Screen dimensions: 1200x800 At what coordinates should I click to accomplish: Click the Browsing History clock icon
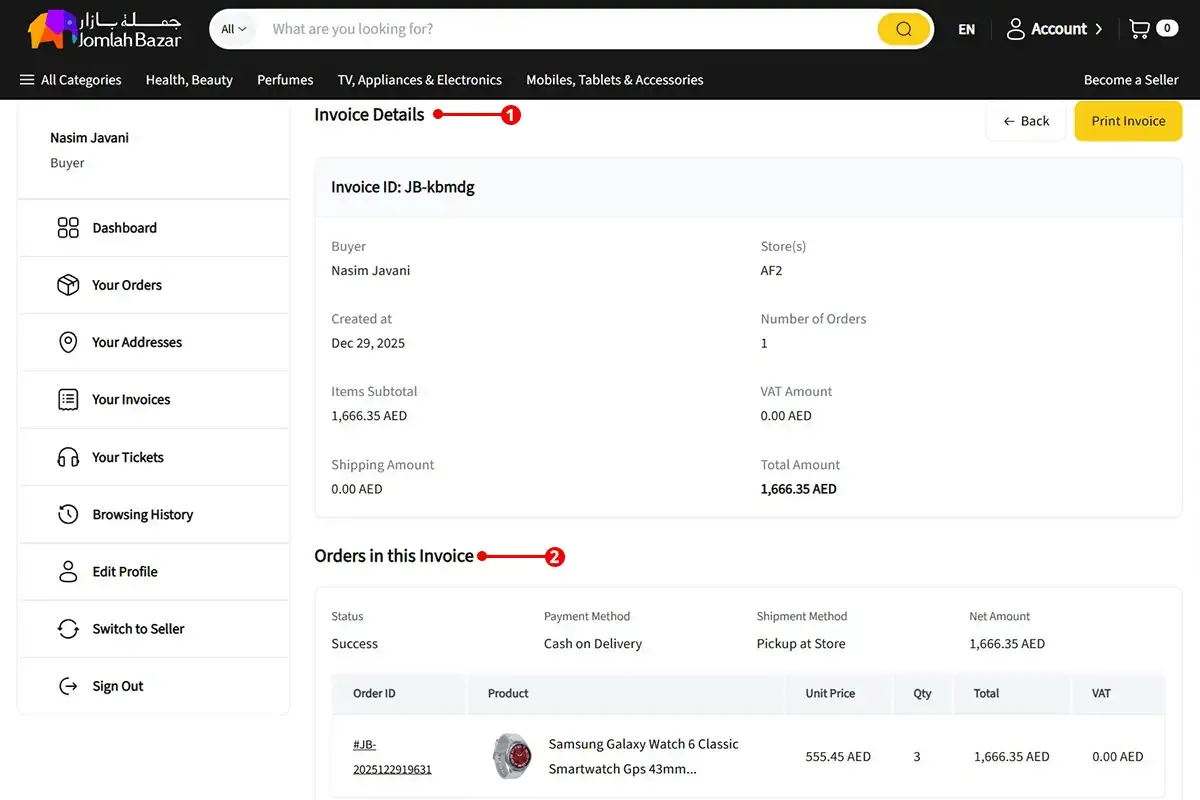point(68,515)
